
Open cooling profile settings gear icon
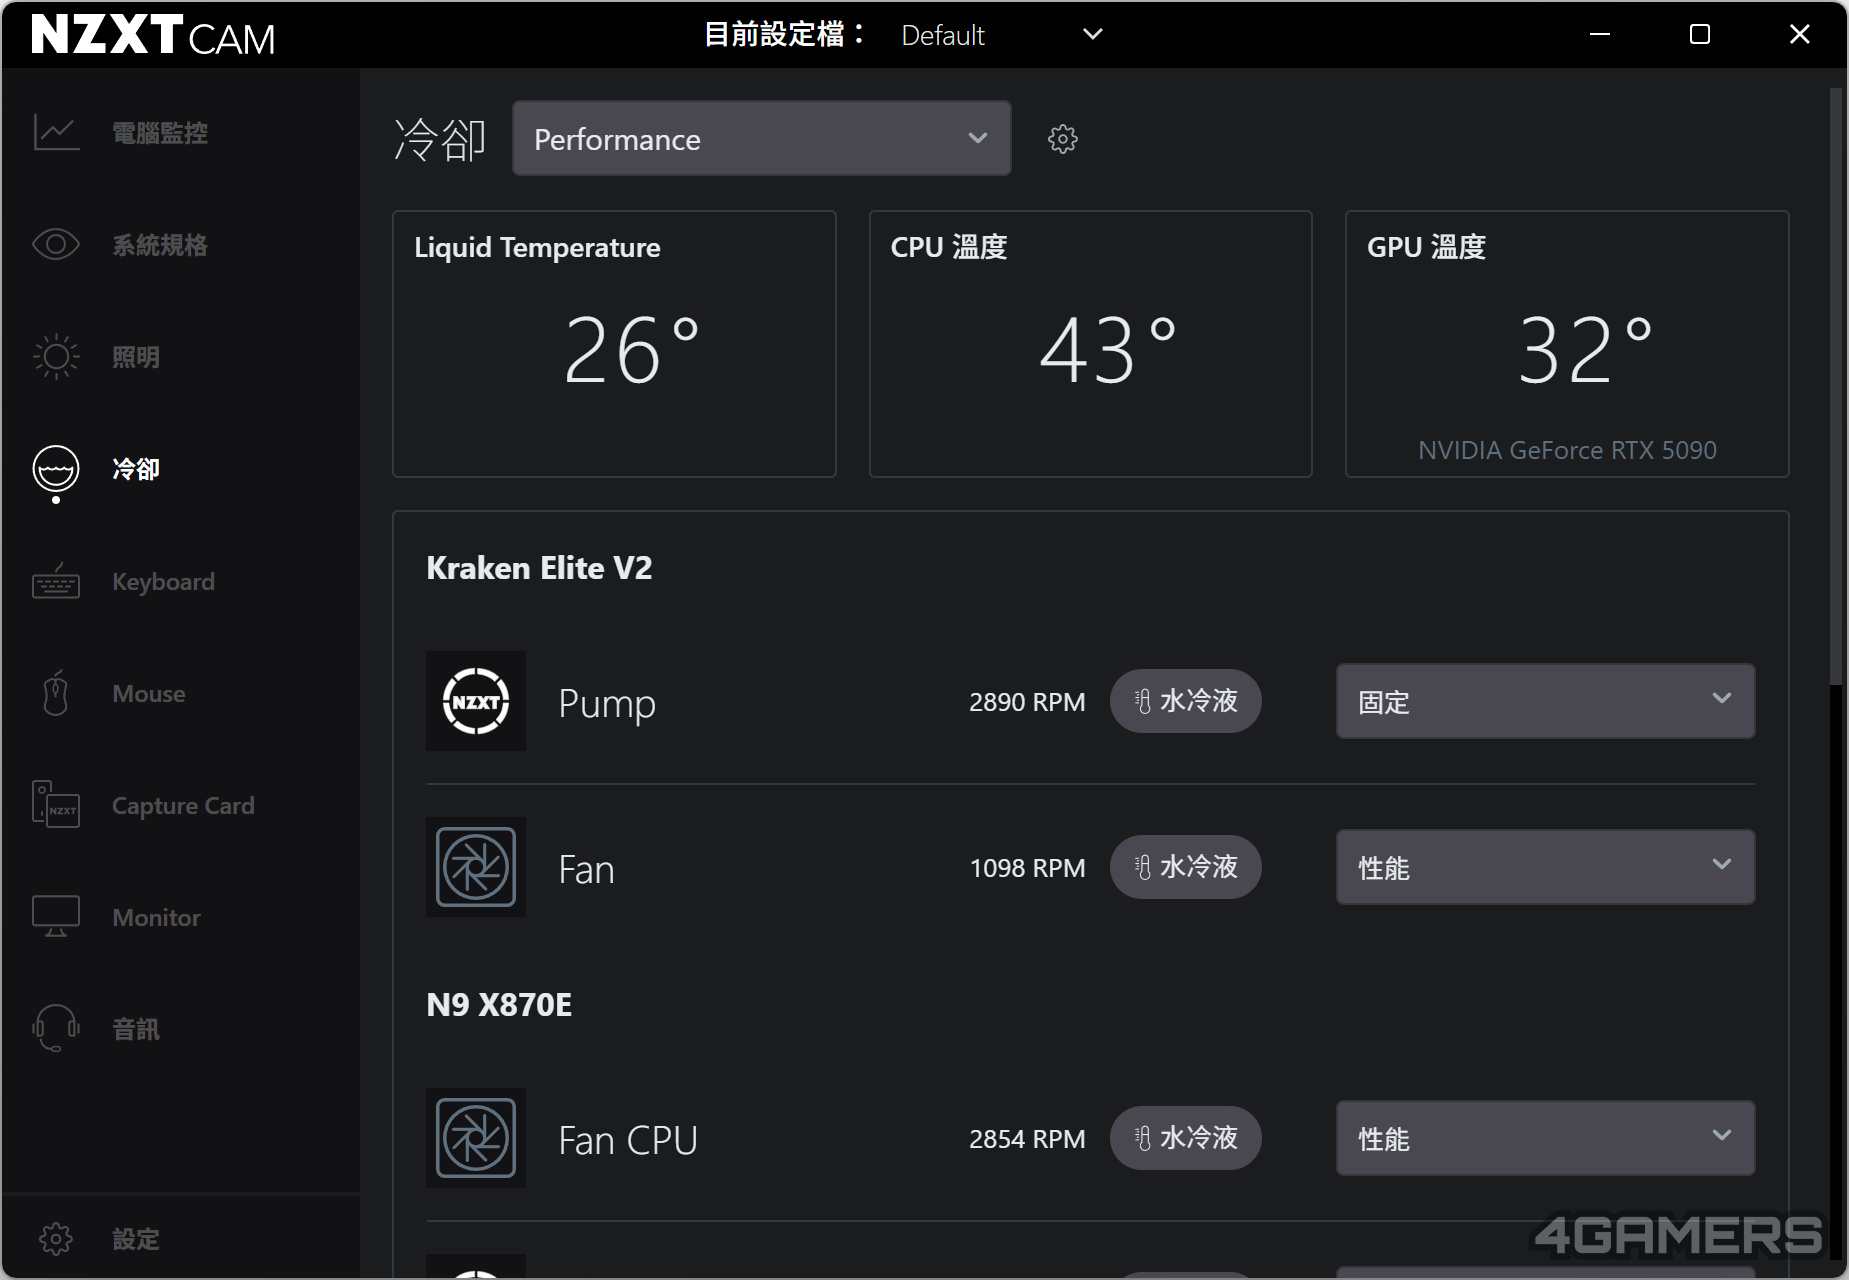(1063, 139)
